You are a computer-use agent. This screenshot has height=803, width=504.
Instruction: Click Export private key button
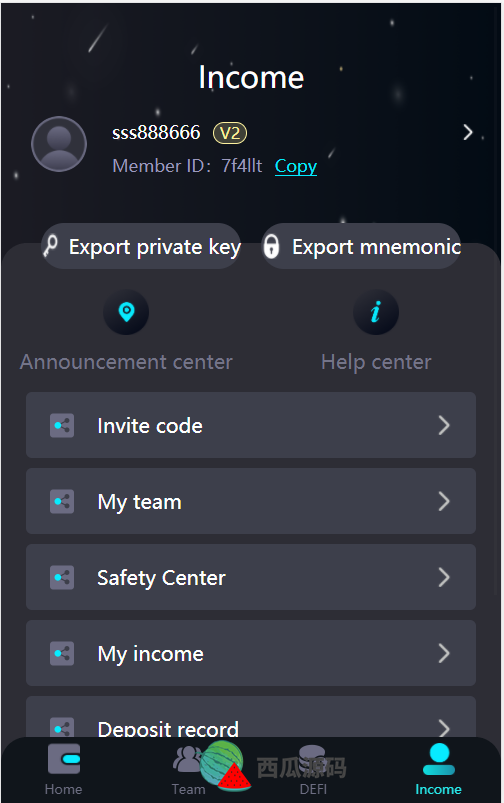[141, 246]
